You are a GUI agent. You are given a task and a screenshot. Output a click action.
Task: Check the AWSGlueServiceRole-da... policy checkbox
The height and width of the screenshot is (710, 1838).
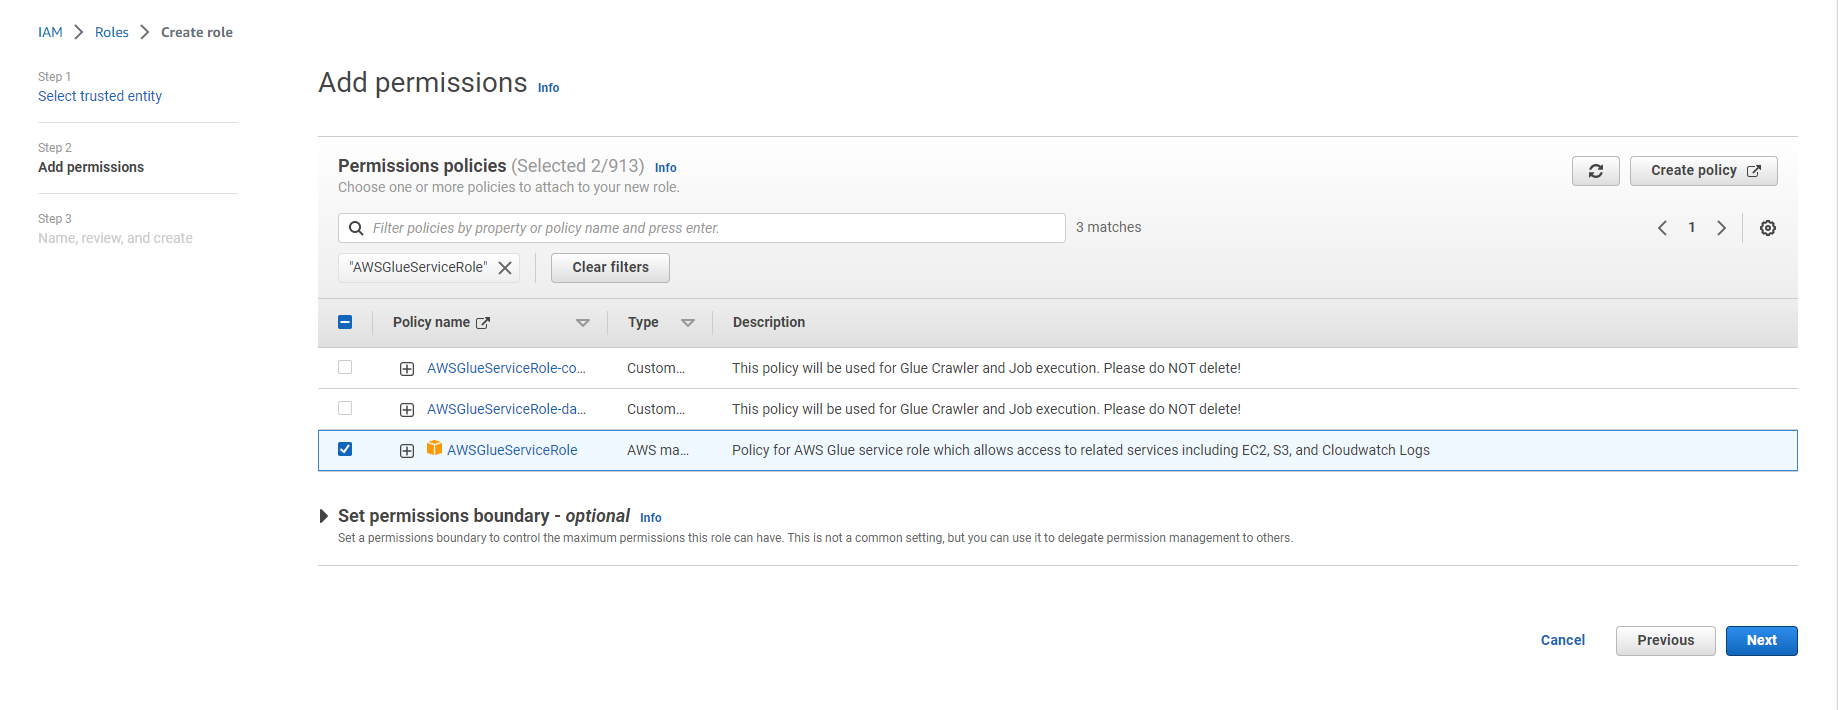[x=345, y=408]
